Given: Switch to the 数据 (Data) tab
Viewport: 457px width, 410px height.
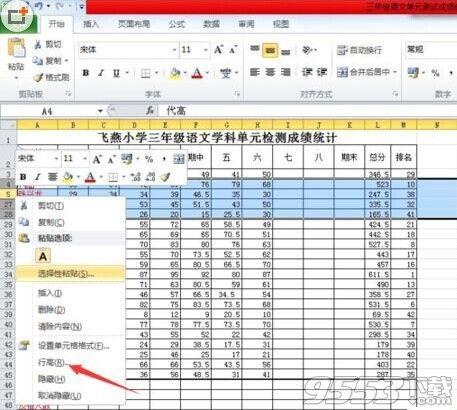Looking at the screenshot, I should tap(211, 24).
